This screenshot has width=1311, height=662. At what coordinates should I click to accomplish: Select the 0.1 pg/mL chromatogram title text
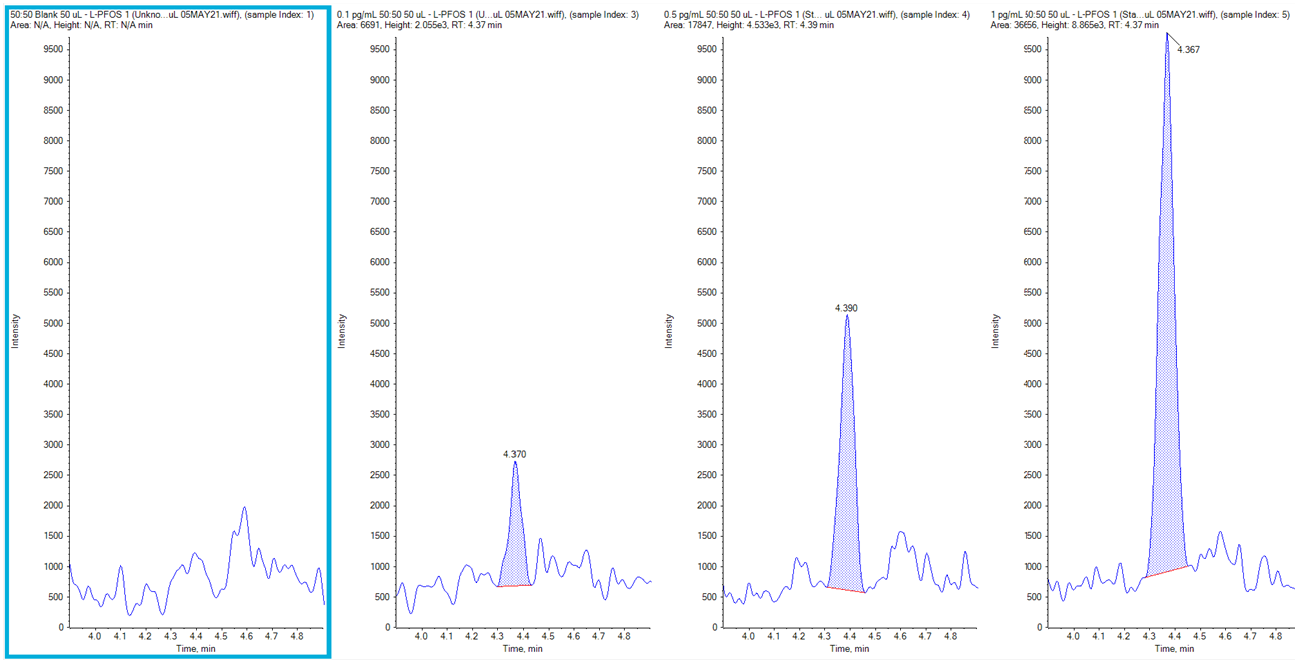coord(487,14)
